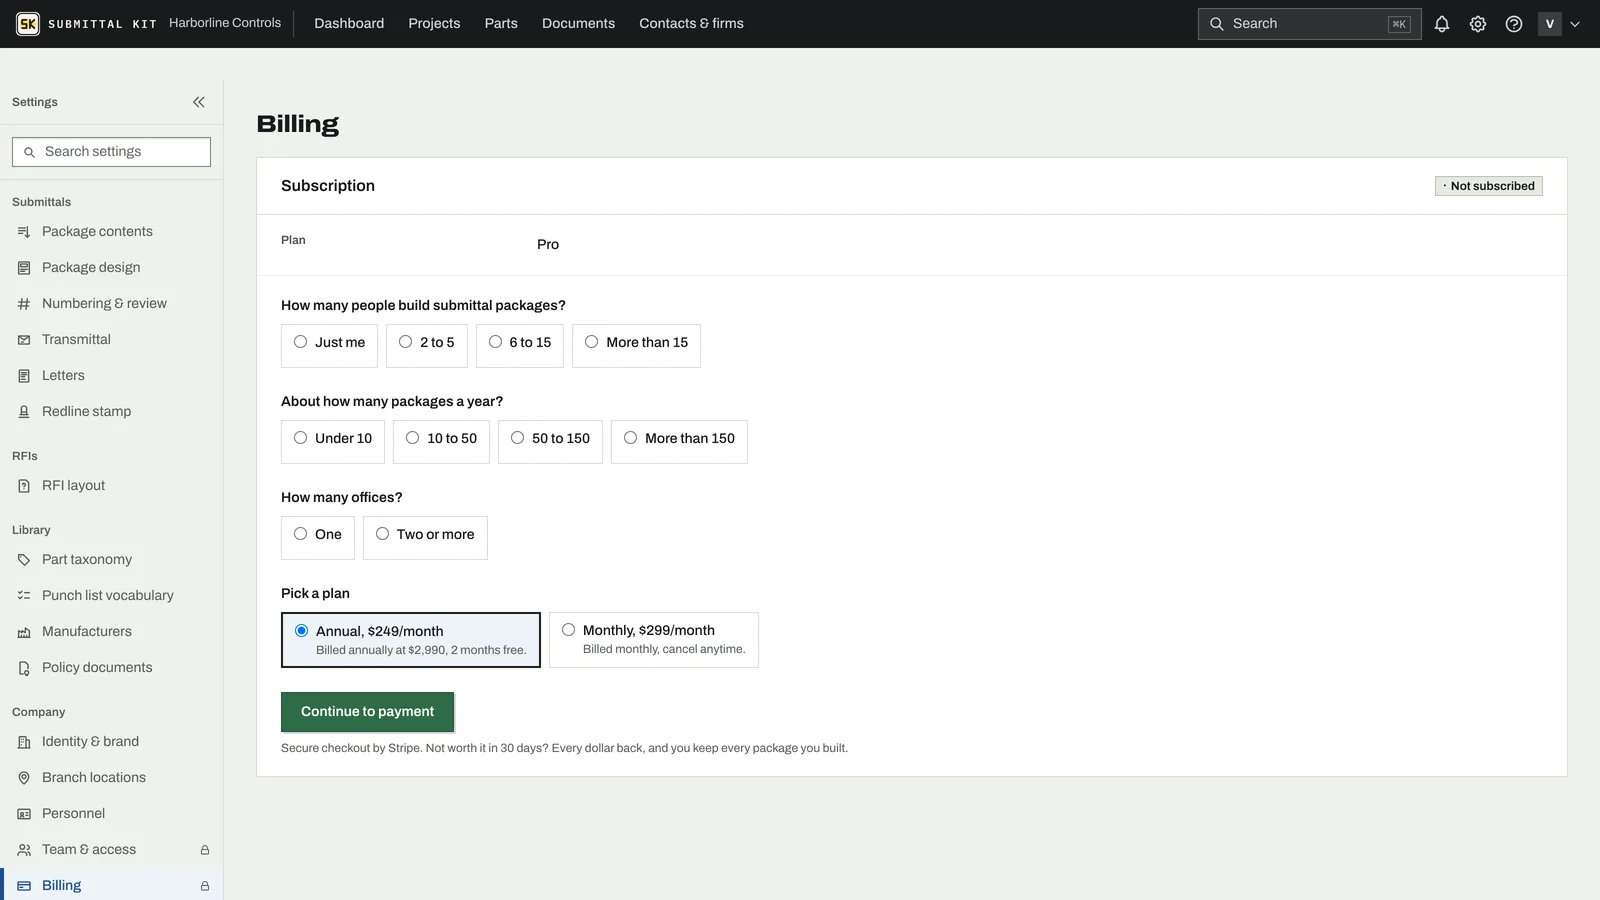Screen dimensions: 1600x900
Task: Click the Redline stamp icon
Action: (x=24, y=412)
